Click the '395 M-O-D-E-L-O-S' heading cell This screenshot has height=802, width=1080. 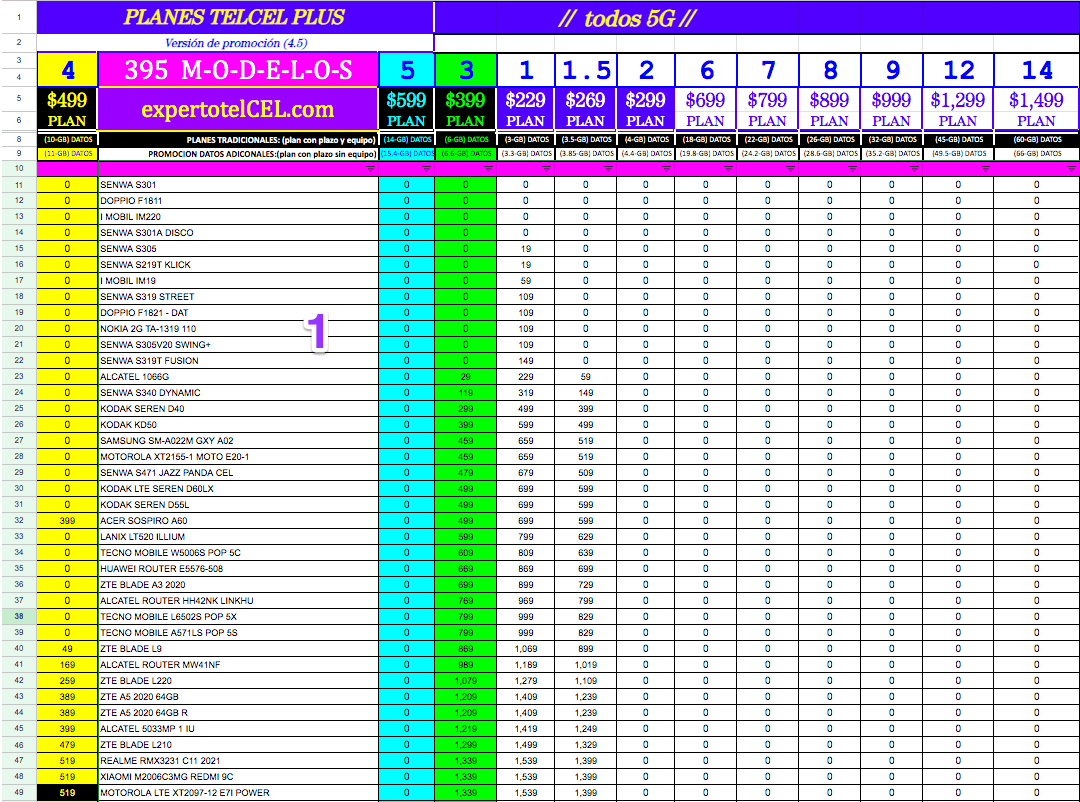(x=238, y=70)
